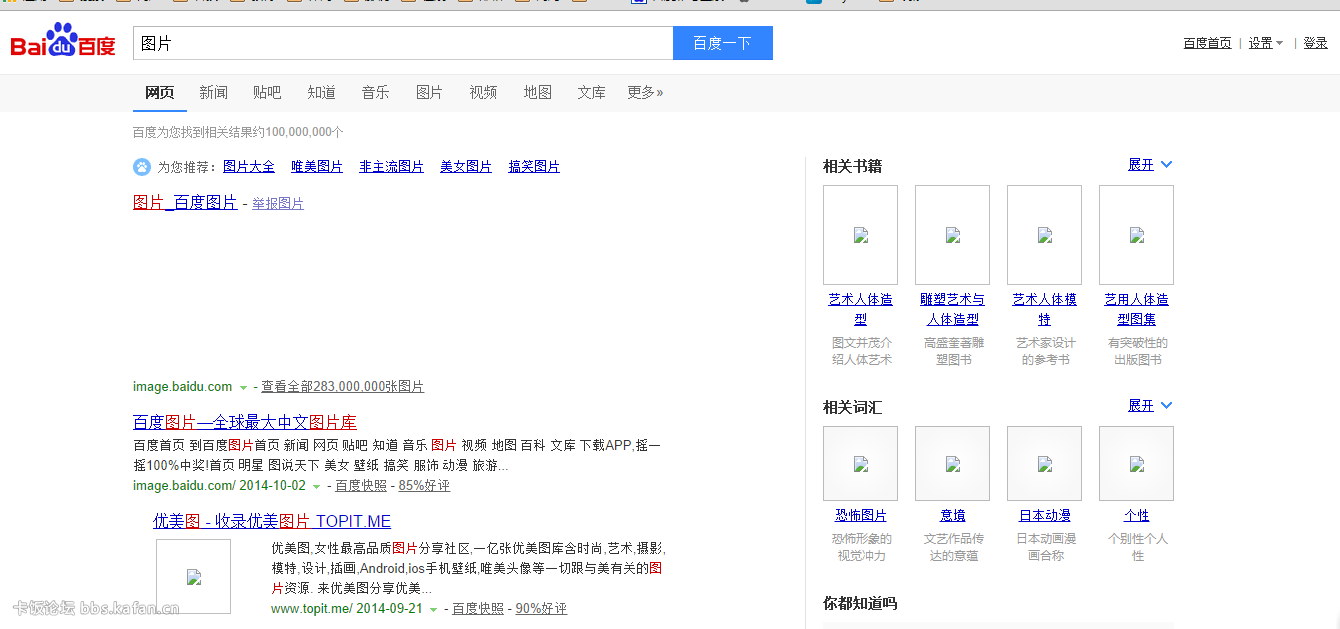Click the recommended 图片大全 link

point(249,167)
